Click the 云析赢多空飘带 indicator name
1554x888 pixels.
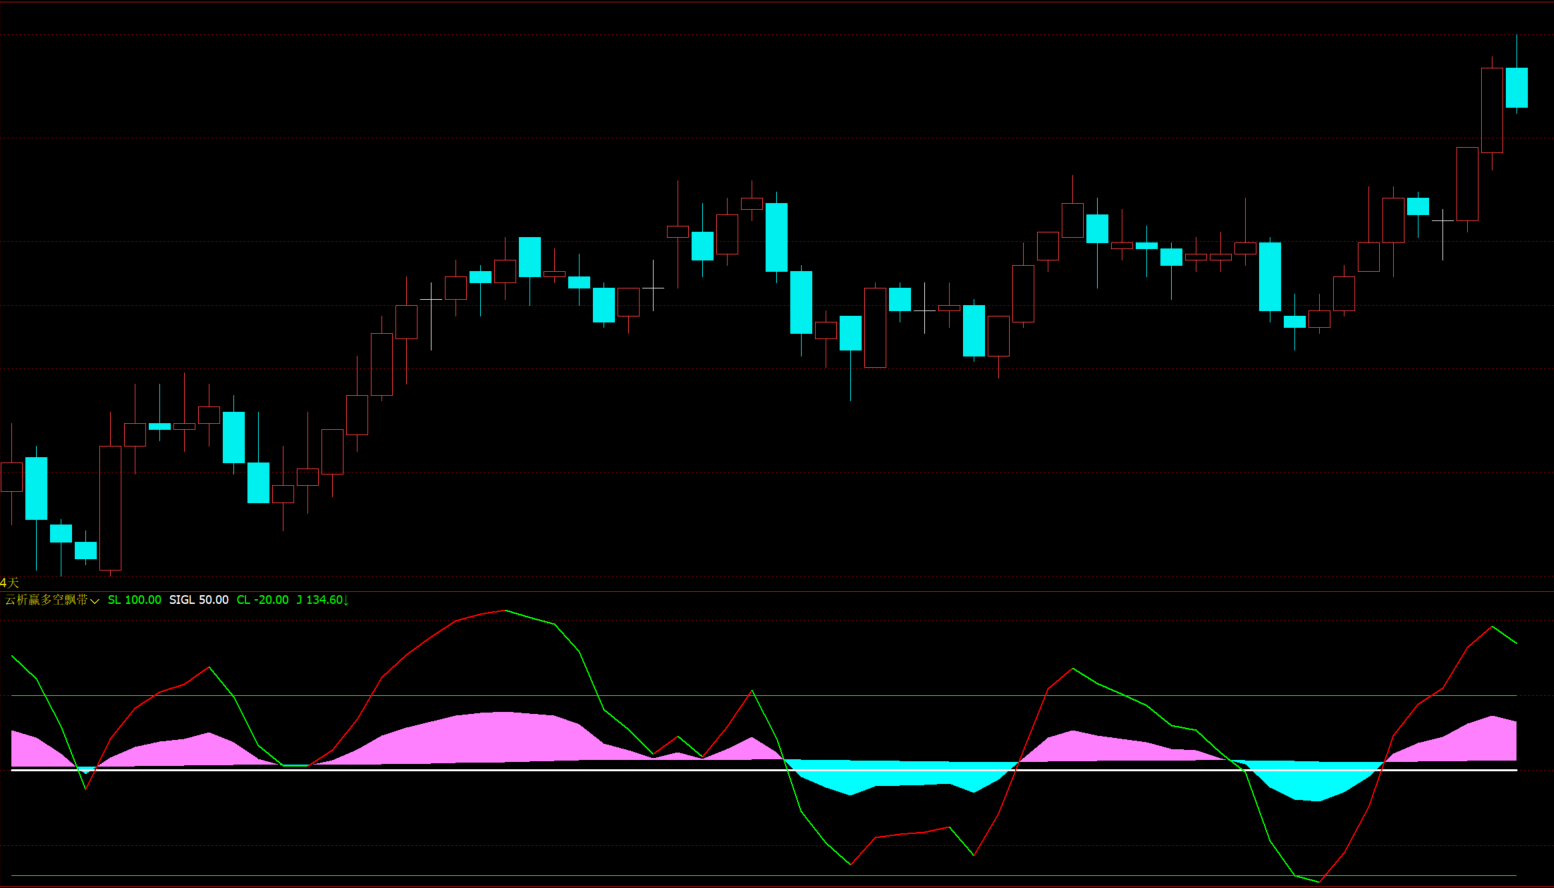[x=46, y=600]
